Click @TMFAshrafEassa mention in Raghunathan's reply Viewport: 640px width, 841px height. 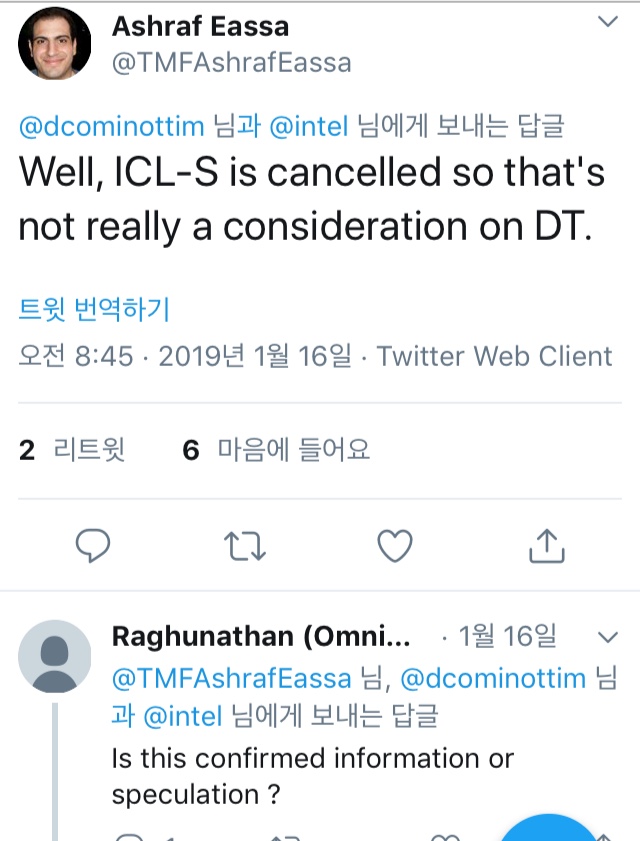232,679
